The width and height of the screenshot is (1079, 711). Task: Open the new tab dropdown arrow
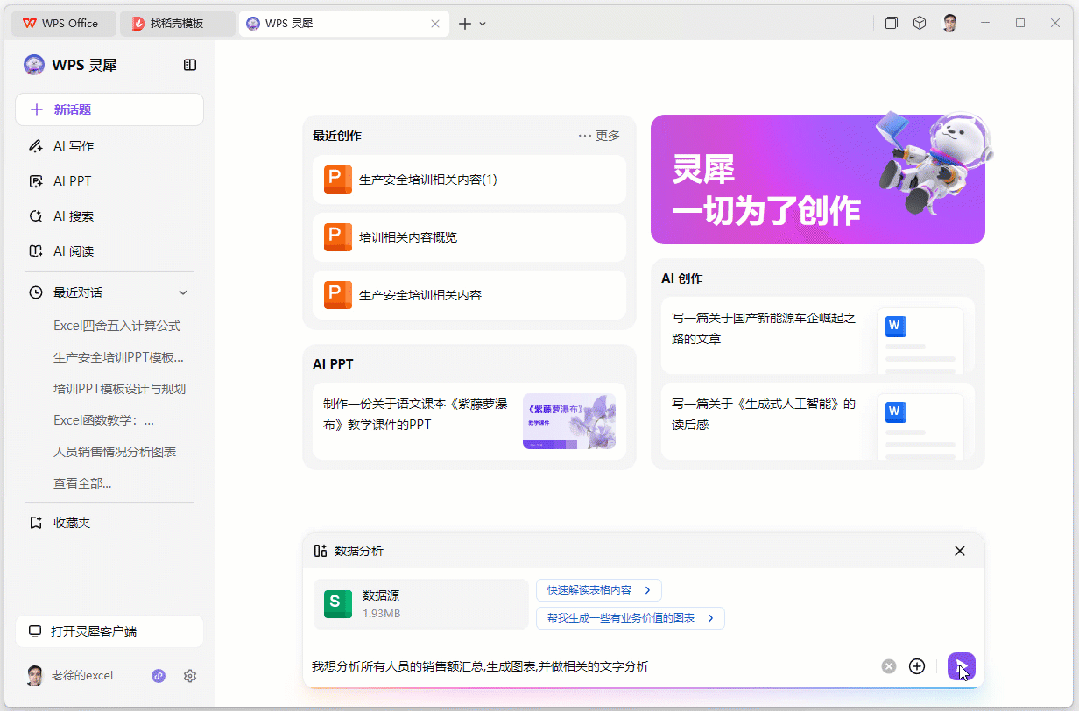(482, 23)
